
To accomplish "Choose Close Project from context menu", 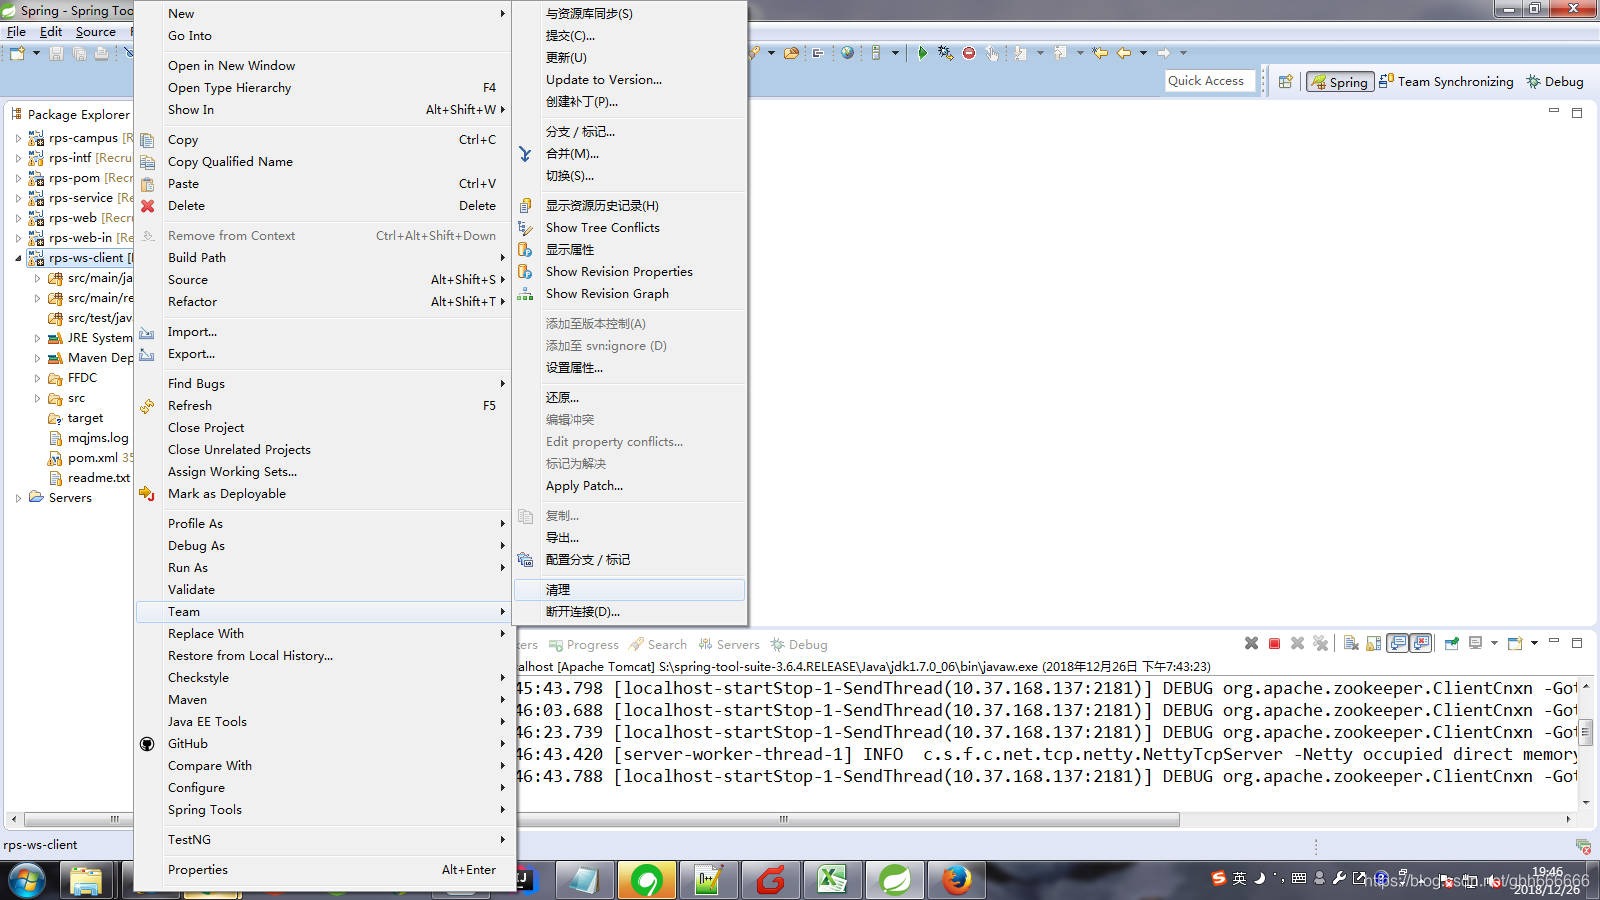I will tap(325, 428).
